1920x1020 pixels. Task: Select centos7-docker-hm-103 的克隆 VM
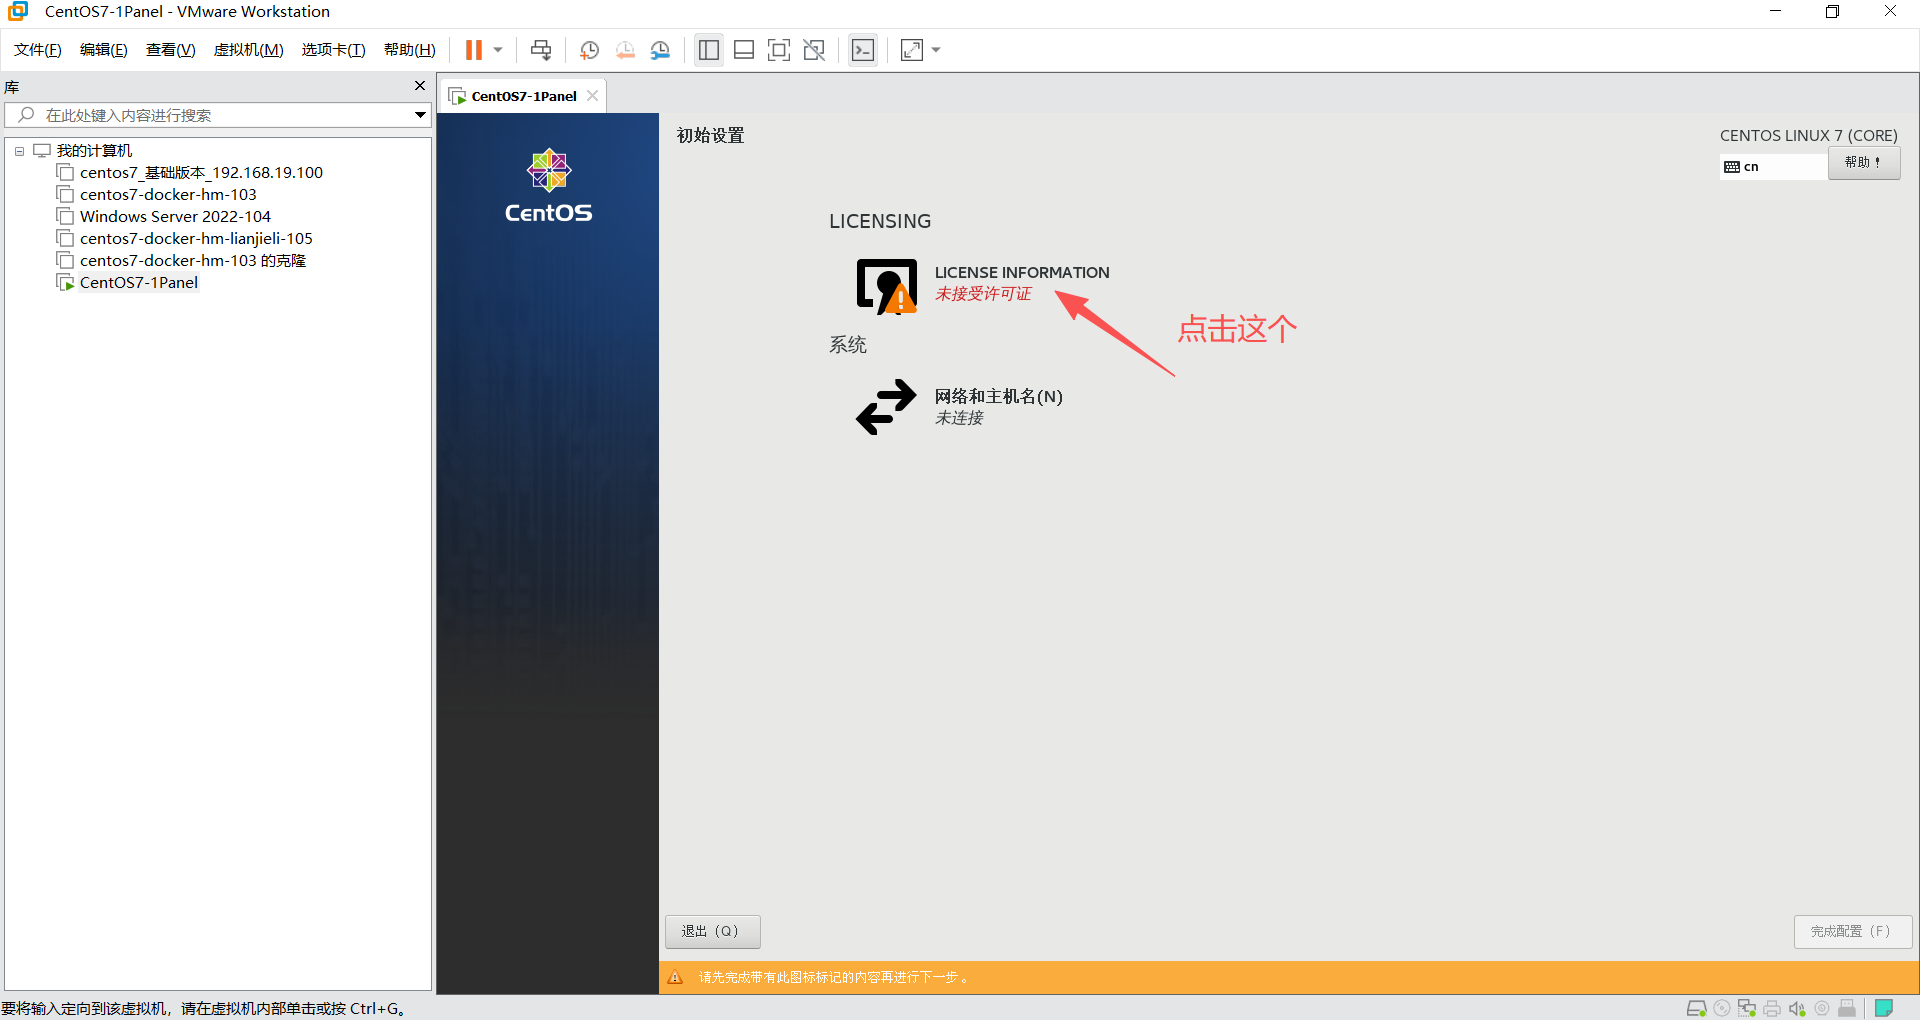point(193,261)
